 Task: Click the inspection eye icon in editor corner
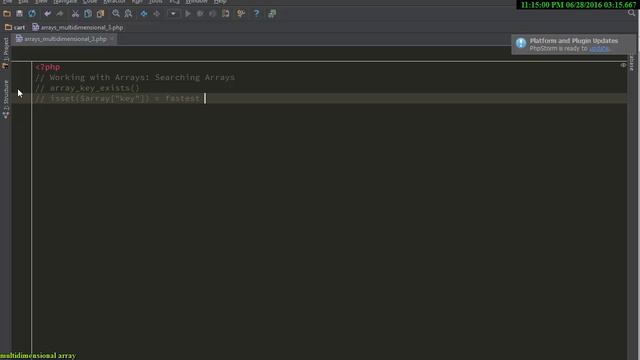click(x=623, y=65)
